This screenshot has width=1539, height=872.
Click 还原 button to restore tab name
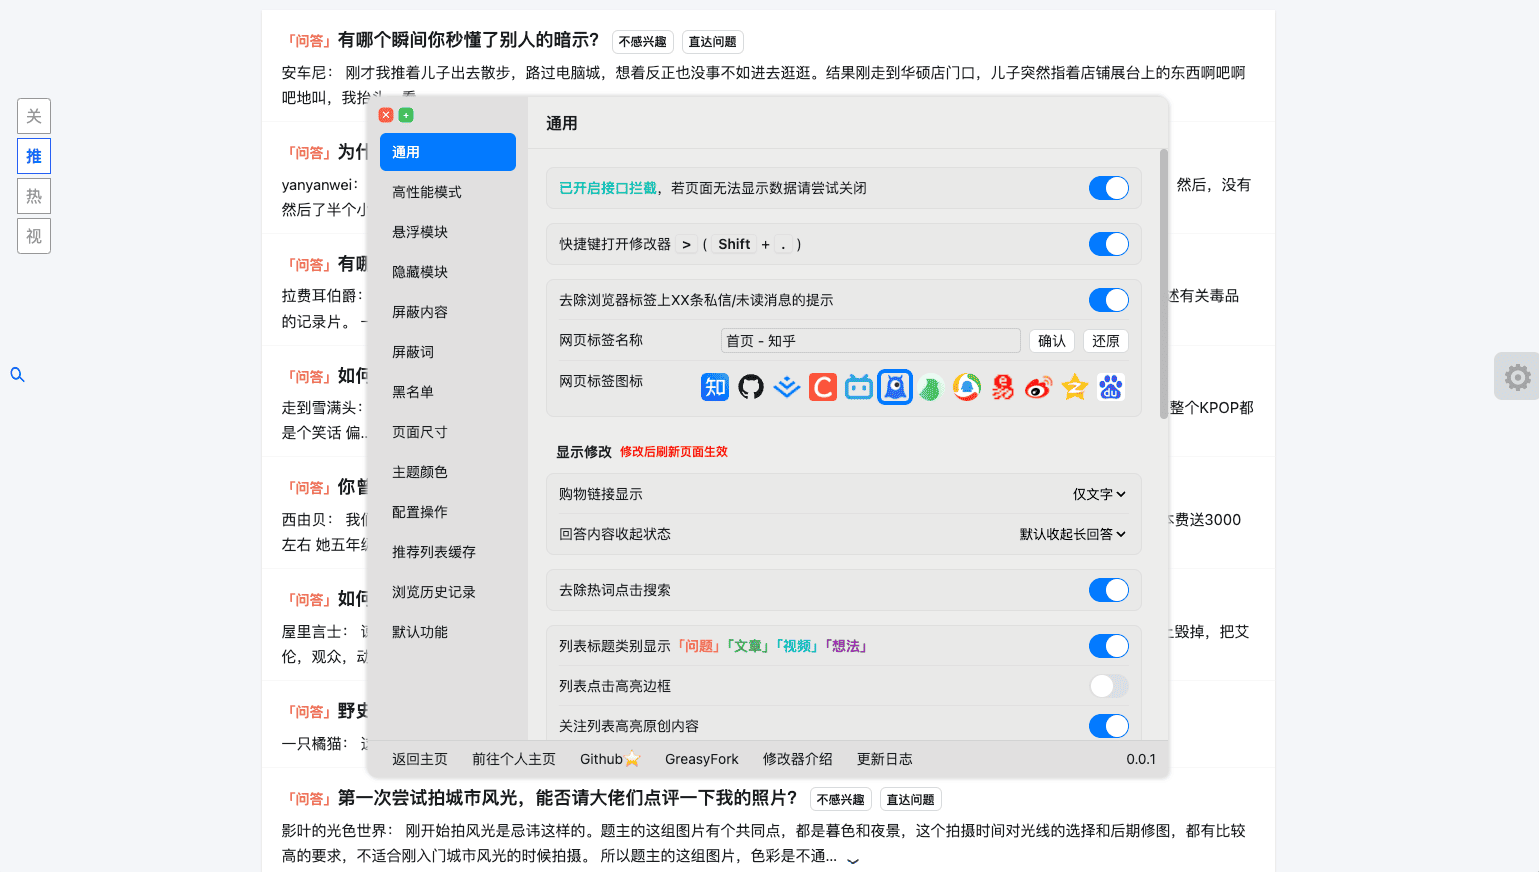(x=1106, y=341)
